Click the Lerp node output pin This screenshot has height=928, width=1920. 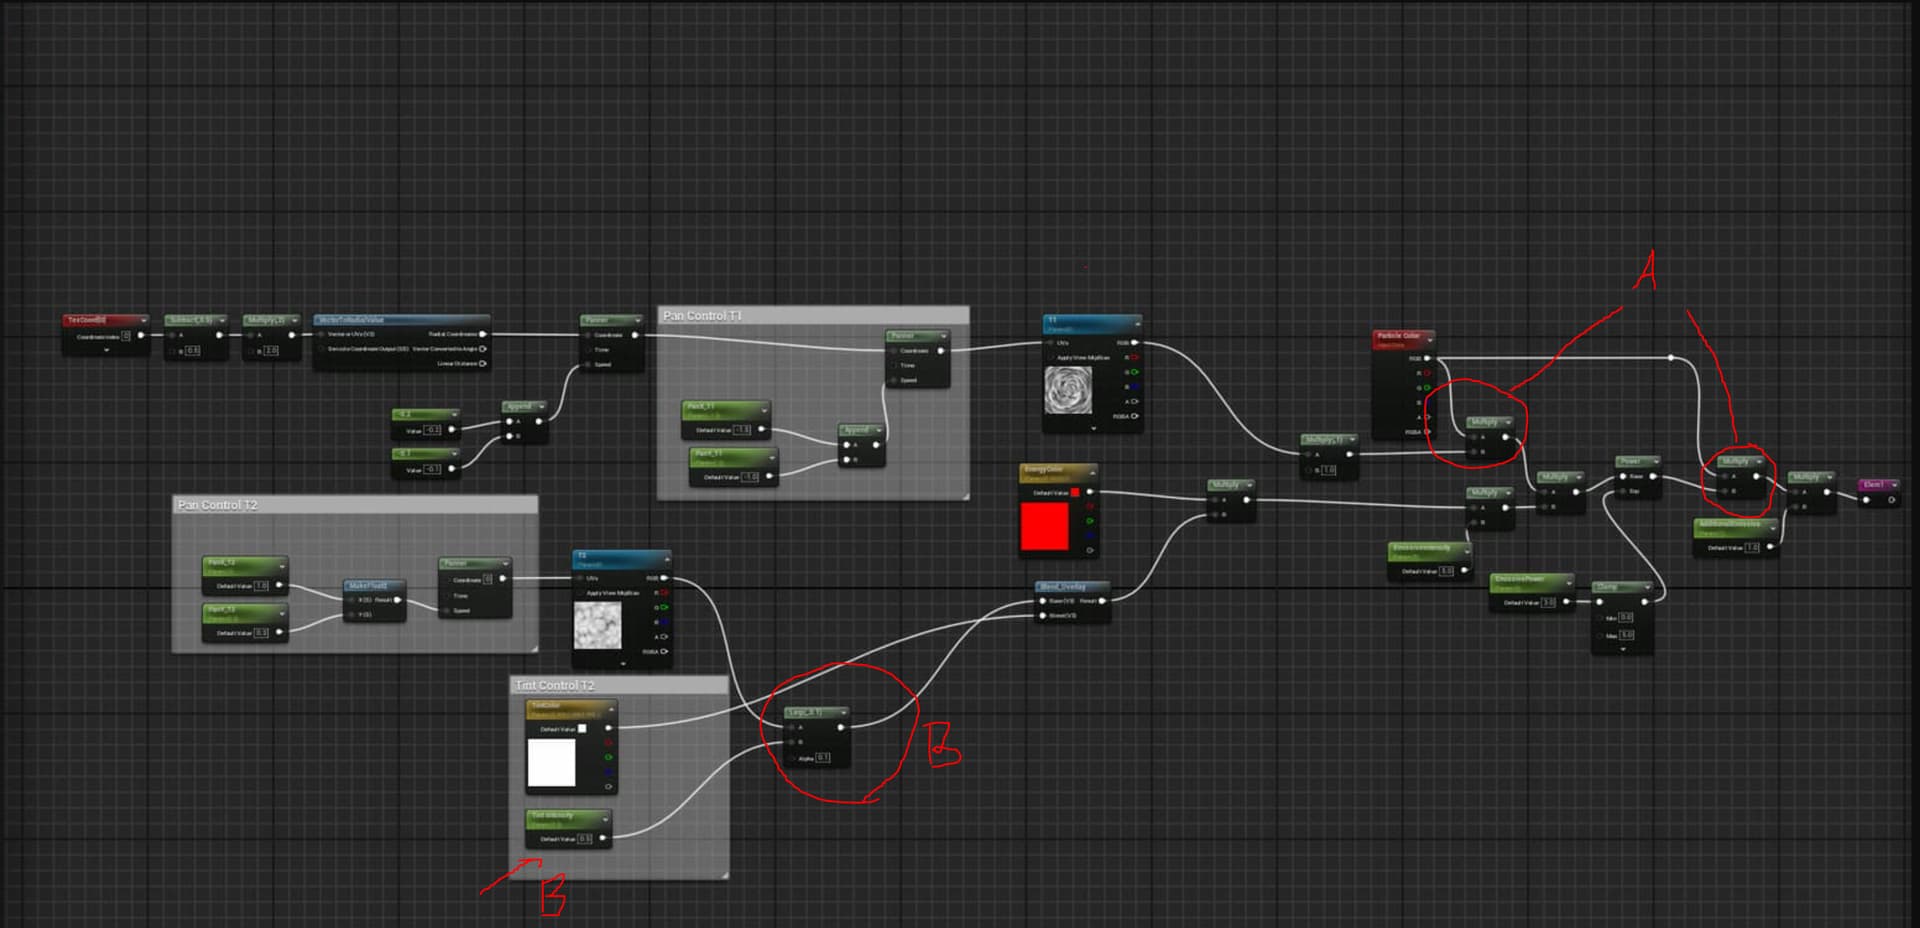pos(840,727)
